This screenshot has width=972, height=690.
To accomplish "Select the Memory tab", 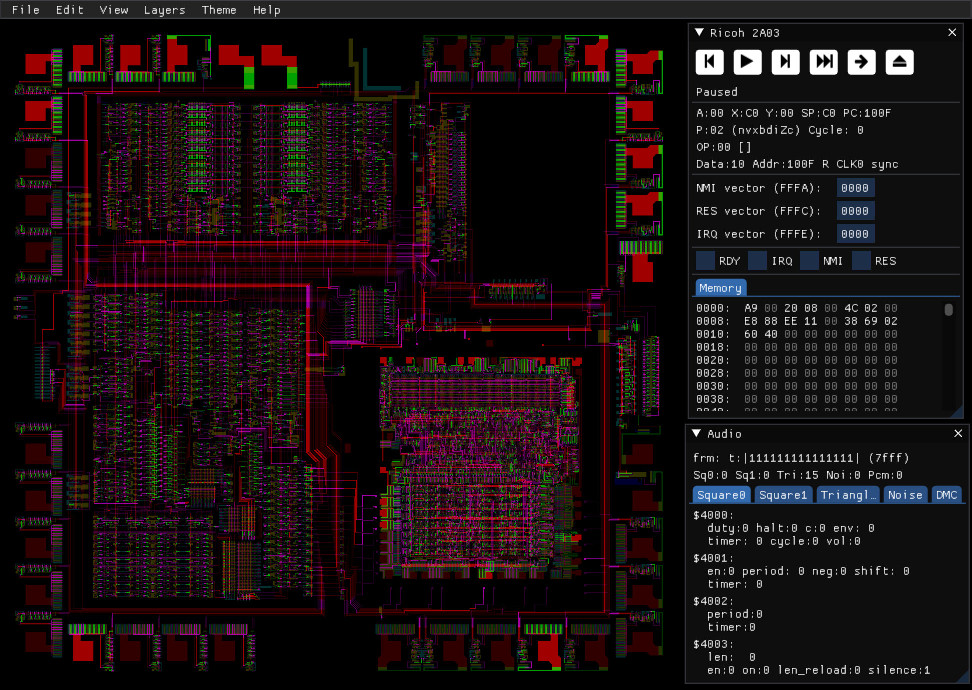I will pyautogui.click(x=720, y=288).
